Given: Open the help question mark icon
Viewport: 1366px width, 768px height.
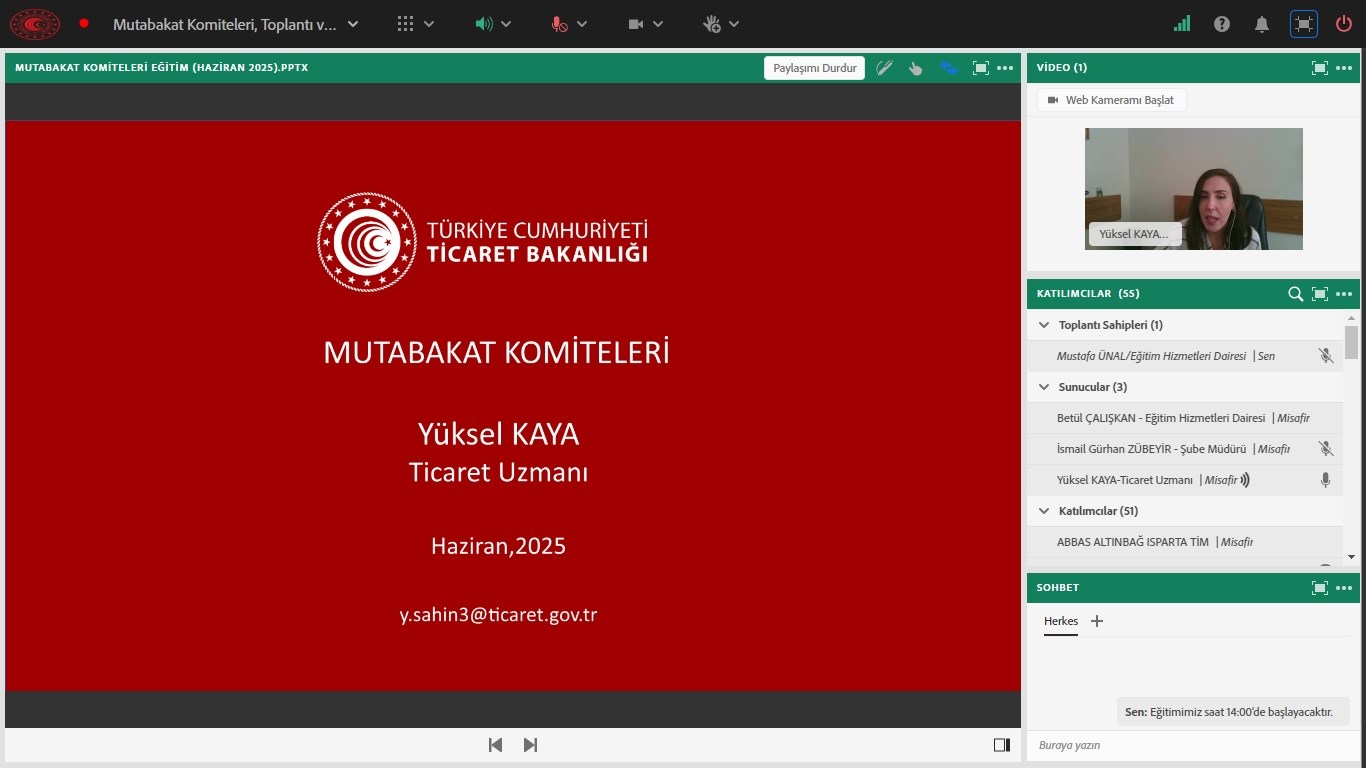Looking at the screenshot, I should tap(1222, 24).
